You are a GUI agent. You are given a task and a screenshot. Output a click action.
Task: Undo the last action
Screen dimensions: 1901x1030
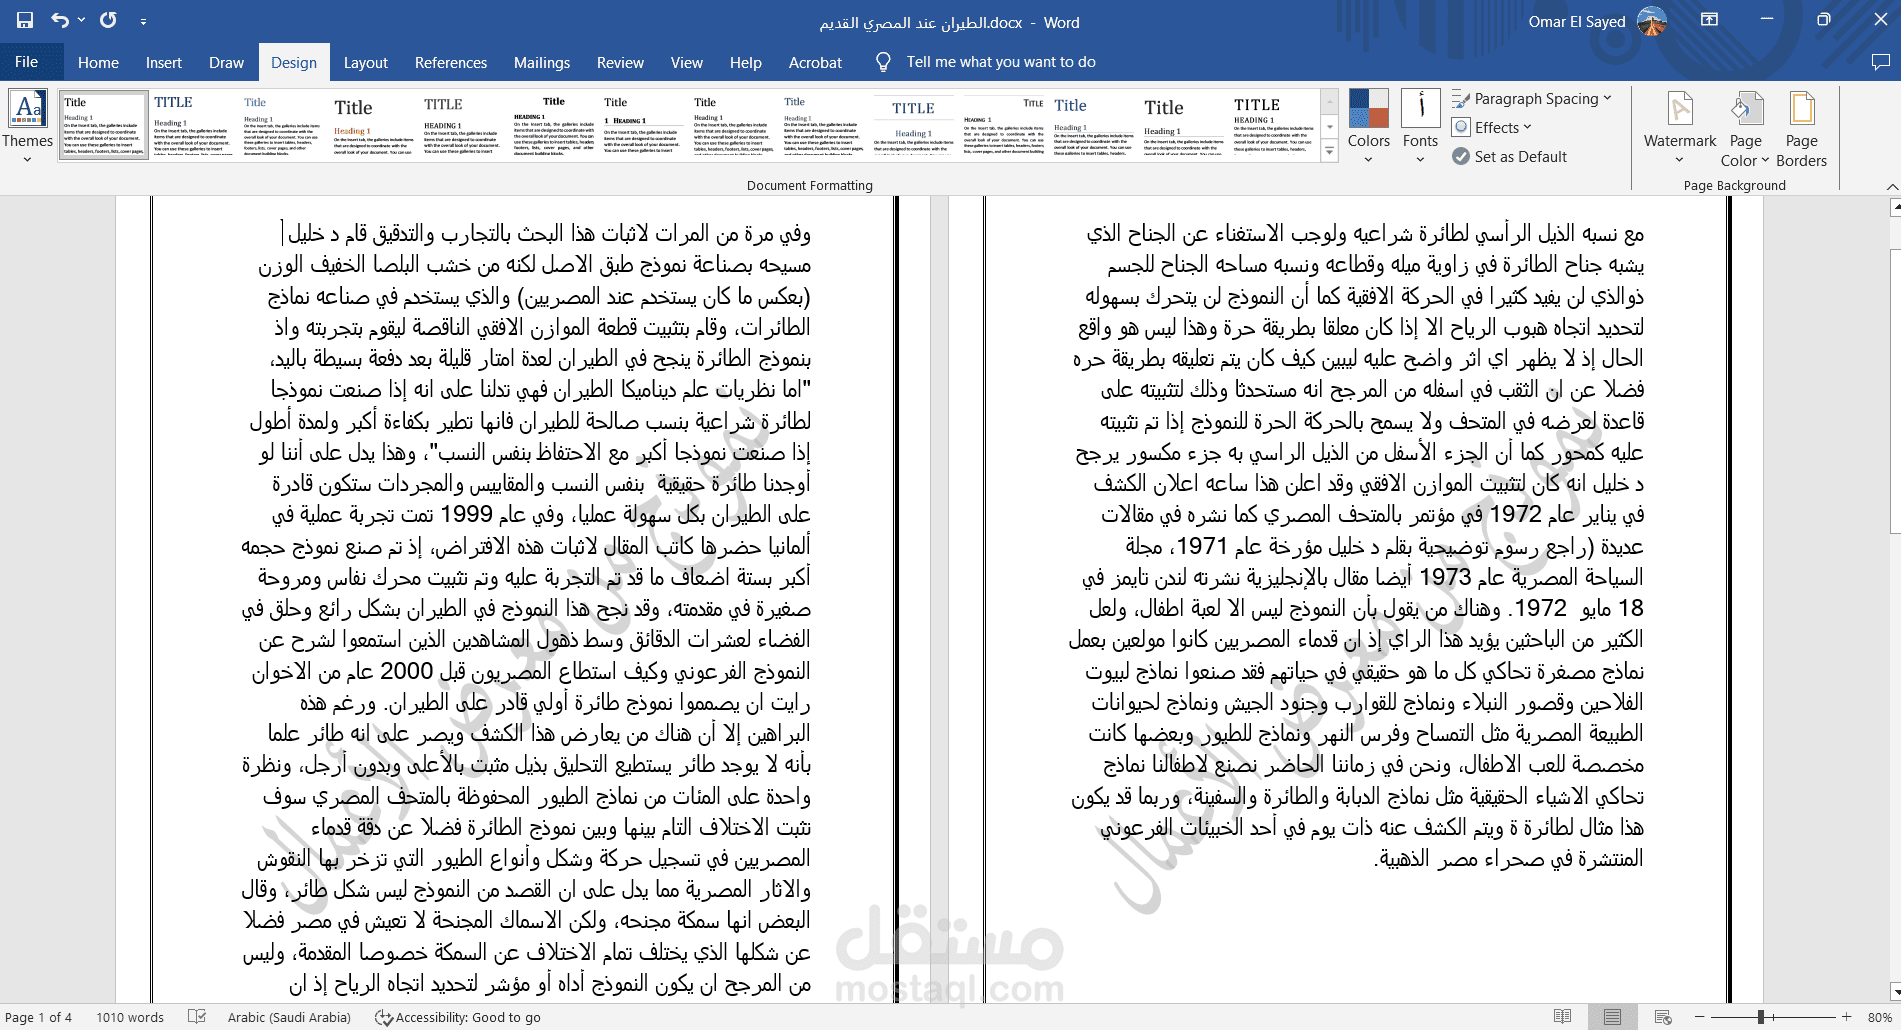(60, 20)
